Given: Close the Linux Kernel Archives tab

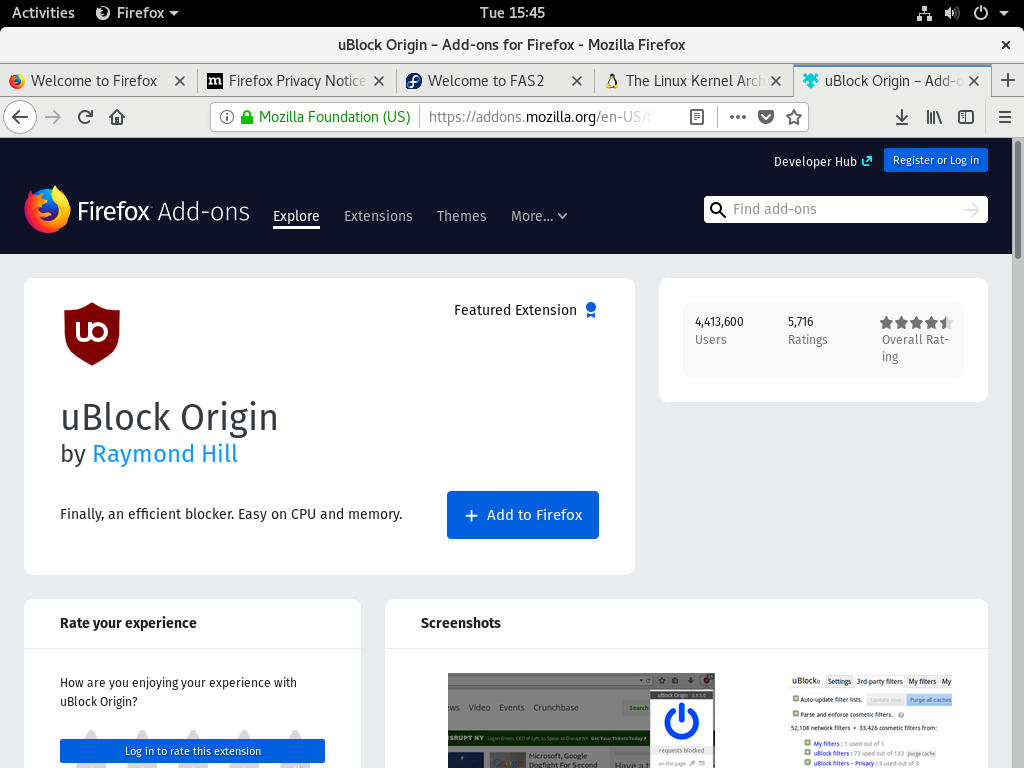Looking at the screenshot, I should (x=776, y=81).
